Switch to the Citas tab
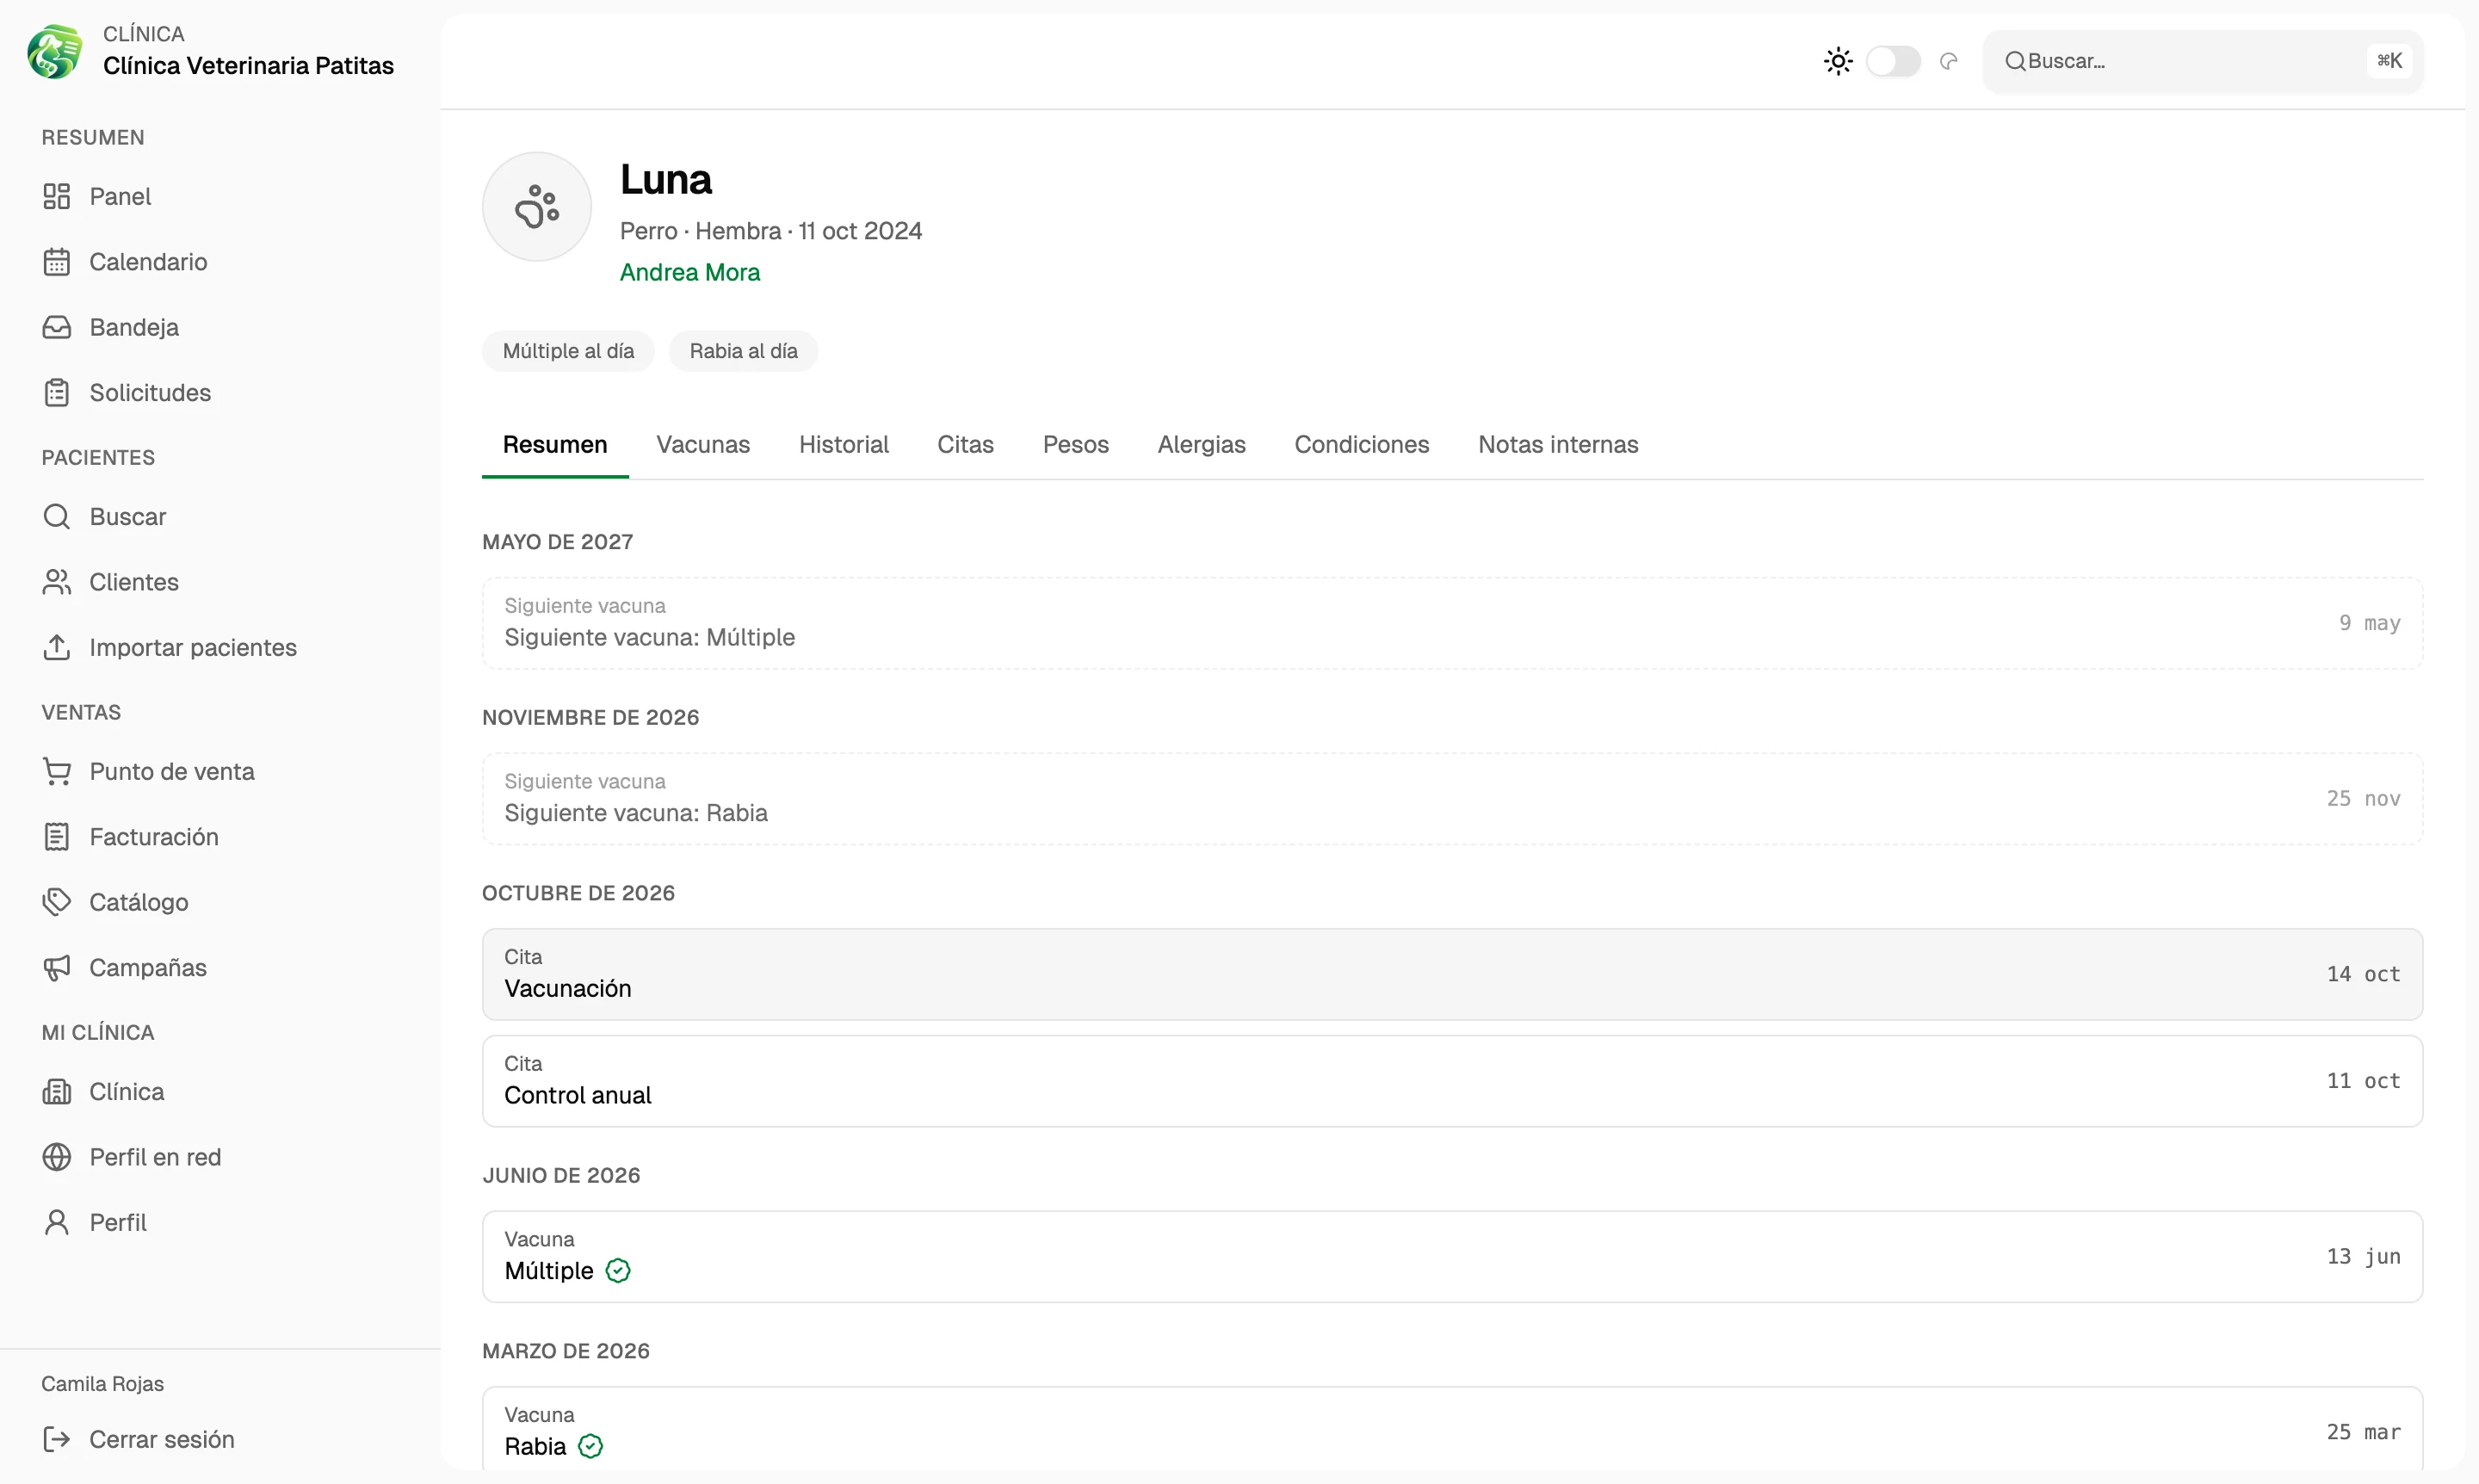Image resolution: width=2479 pixels, height=1484 pixels. [965, 445]
